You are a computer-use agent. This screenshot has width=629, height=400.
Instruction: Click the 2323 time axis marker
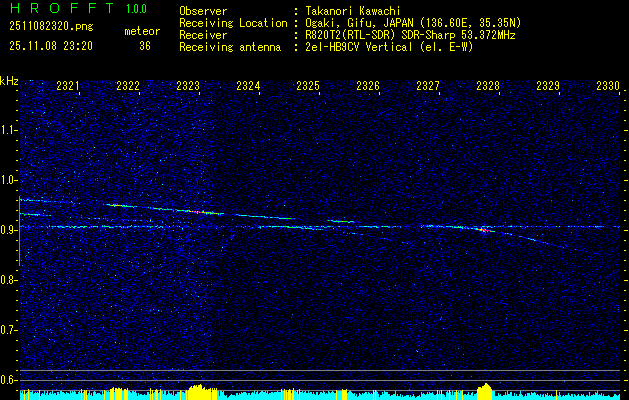click(188, 85)
